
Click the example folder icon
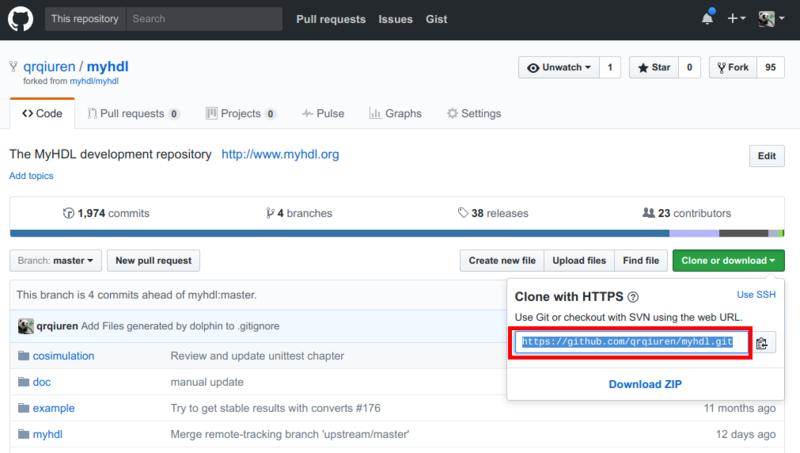pos(23,408)
